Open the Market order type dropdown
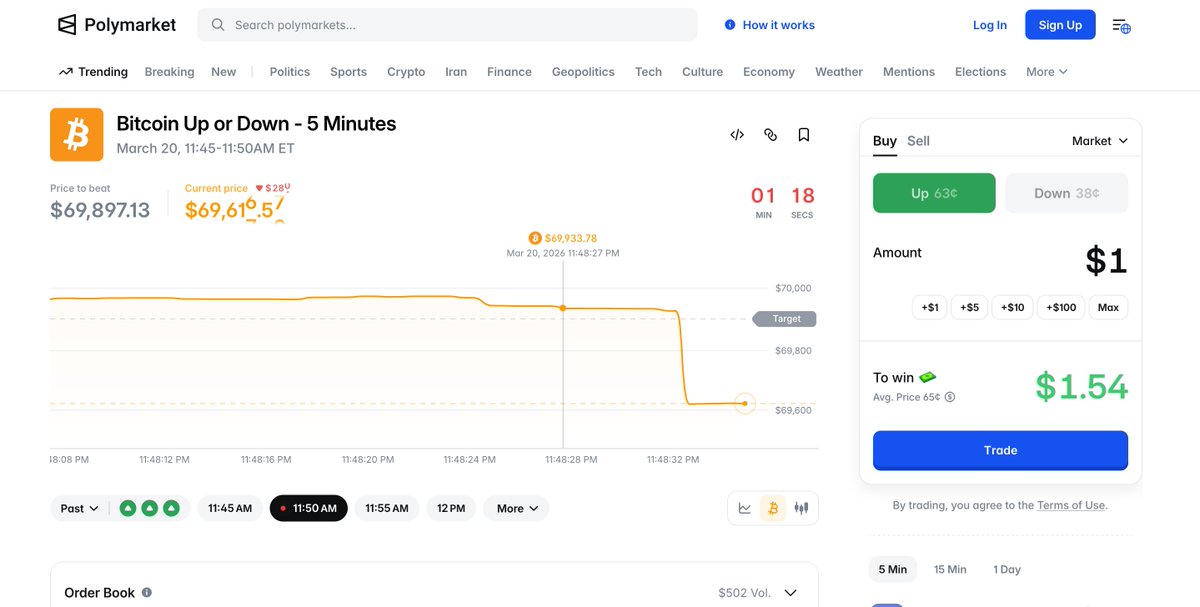Screen dimensions: 1200x607 pos(1100,141)
